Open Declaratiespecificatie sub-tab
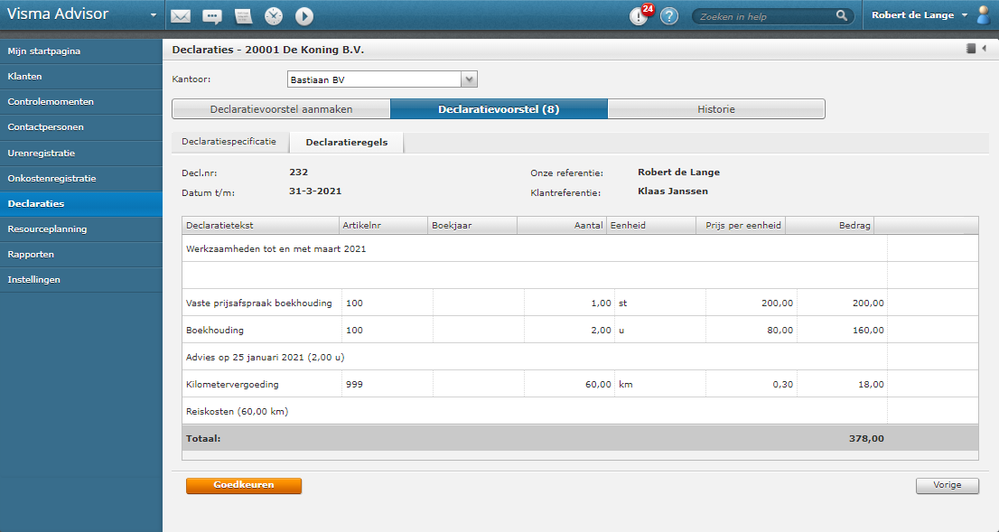The width and height of the screenshot is (999, 532). 229,142
